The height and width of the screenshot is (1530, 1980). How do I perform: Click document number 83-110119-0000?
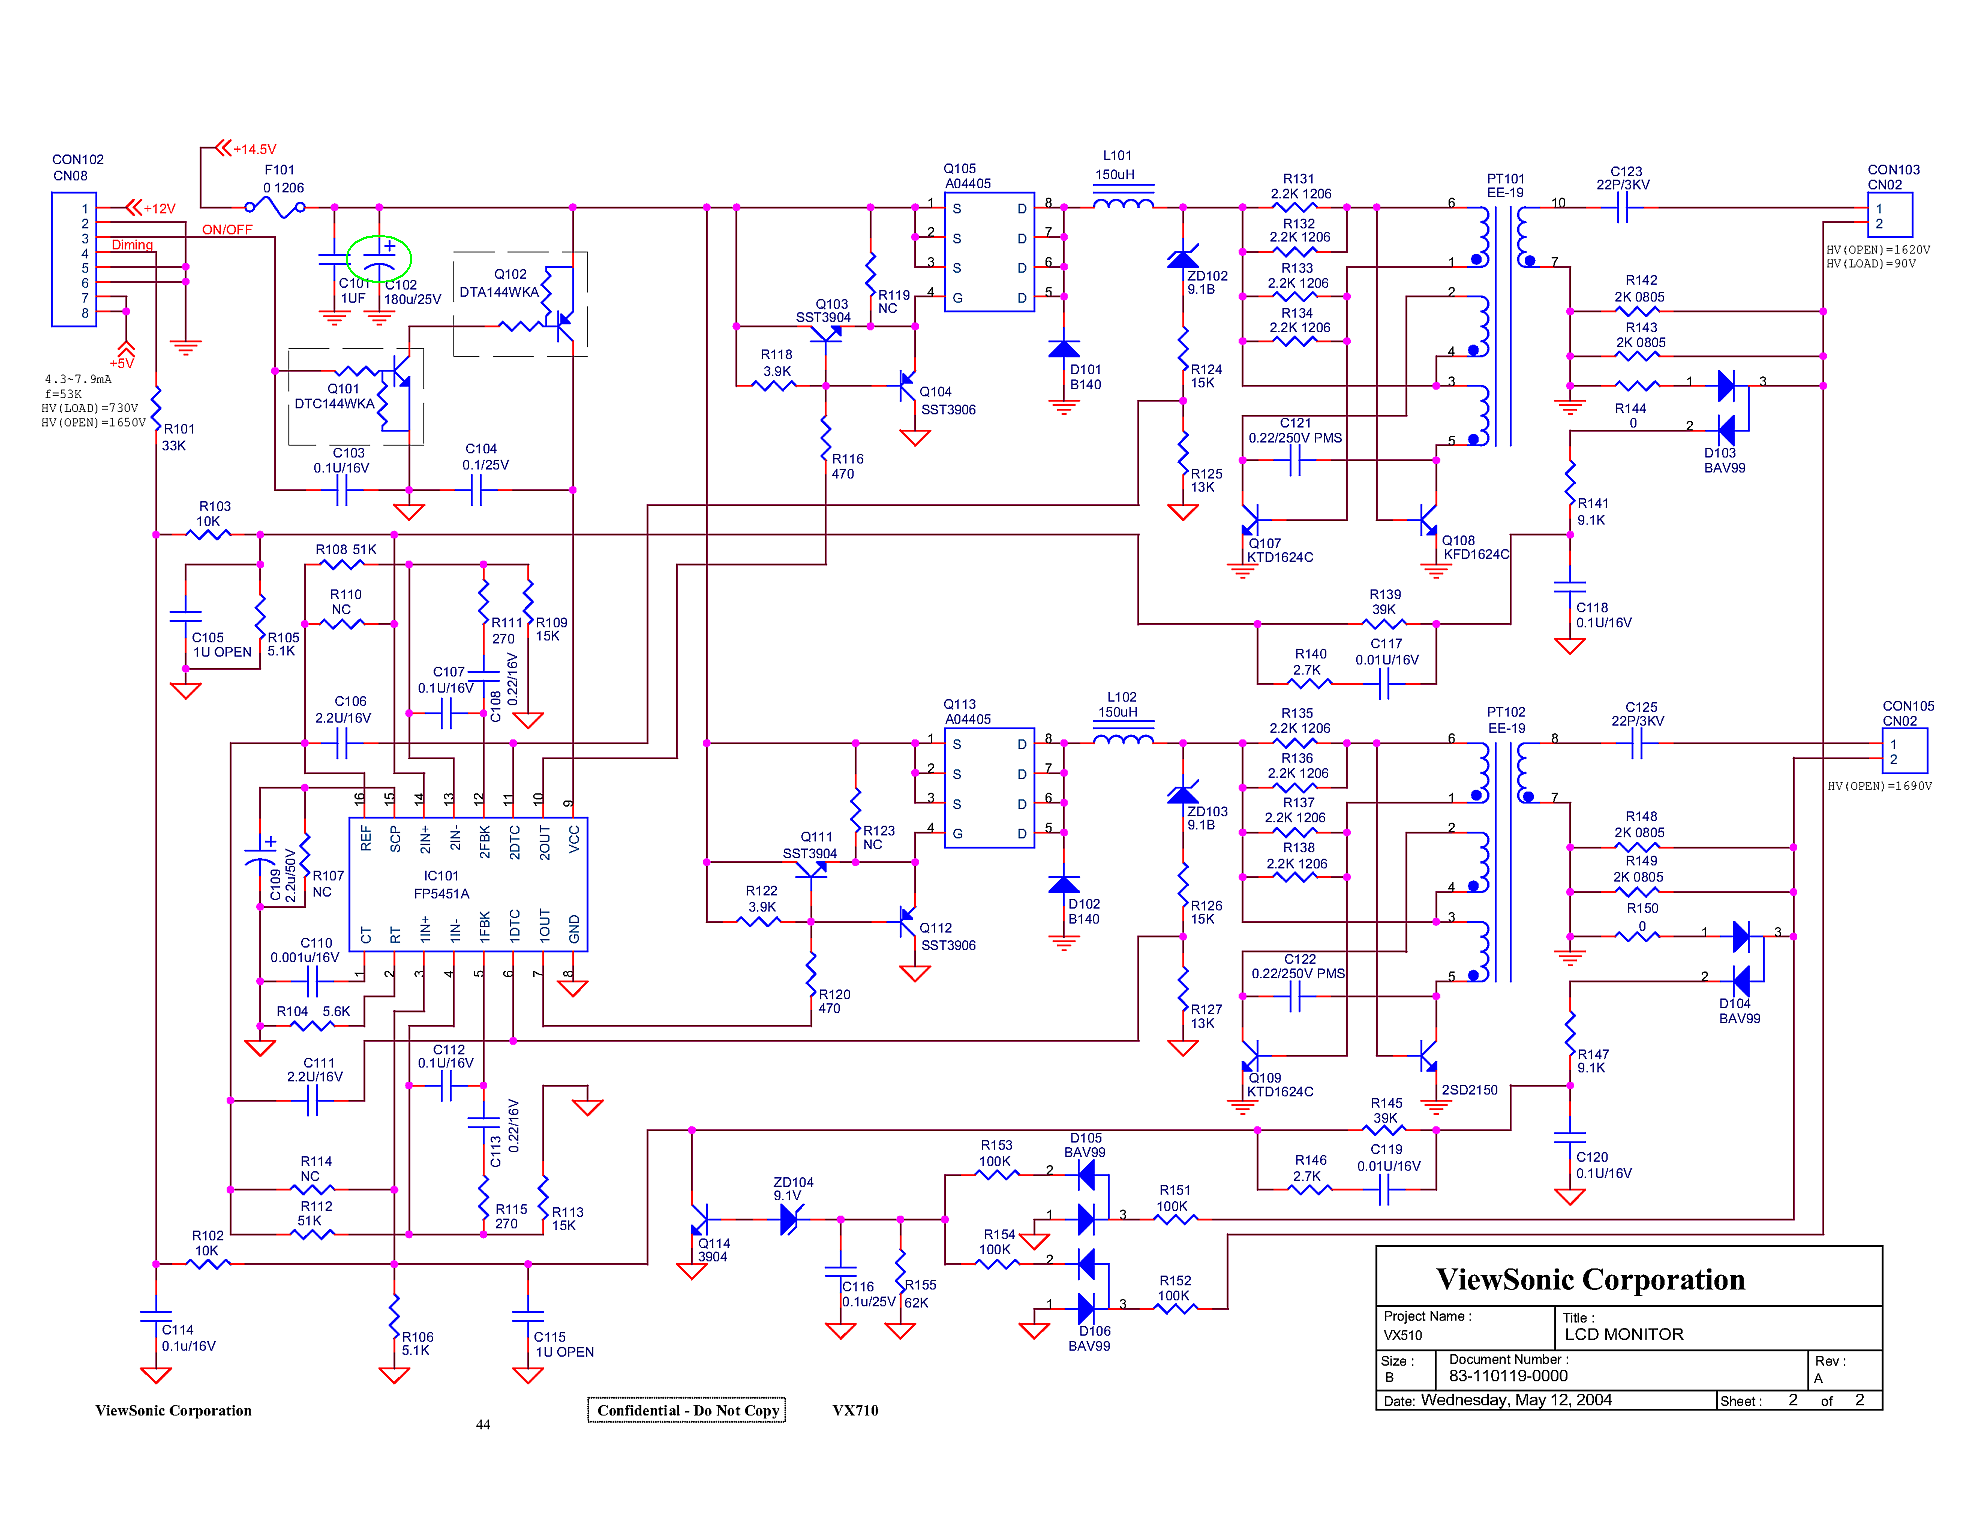(1508, 1376)
